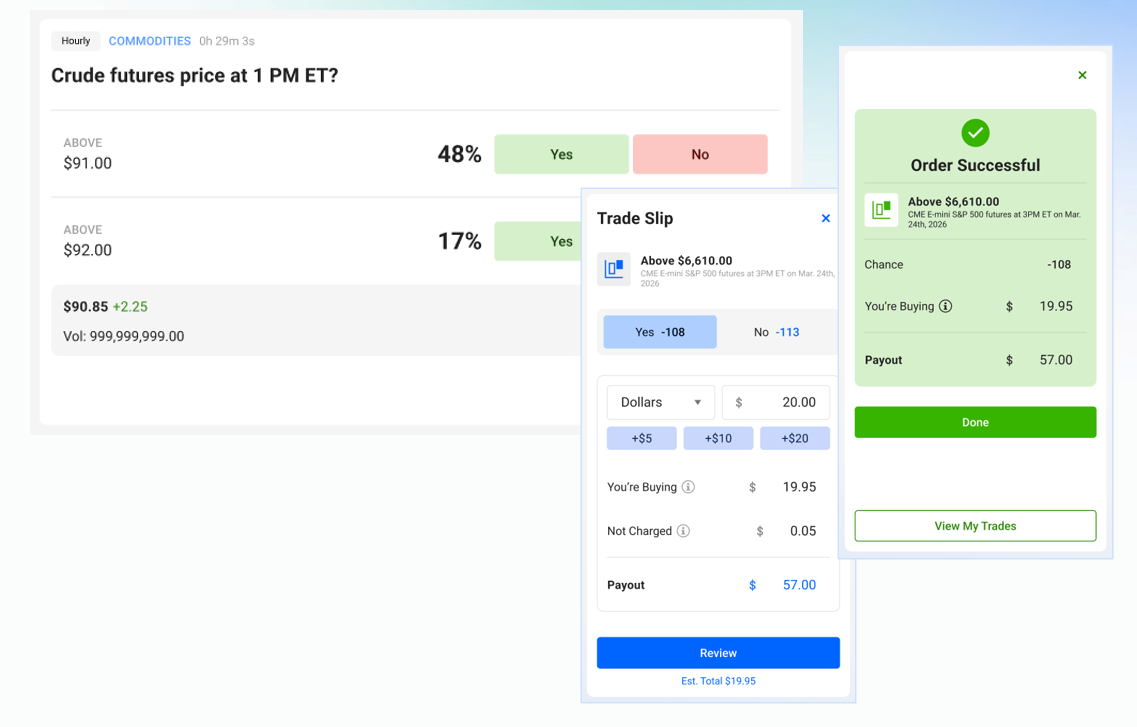Viewport: 1137px width, 727px height.
Task: Click the Crude futures price question title
Action: click(x=194, y=75)
